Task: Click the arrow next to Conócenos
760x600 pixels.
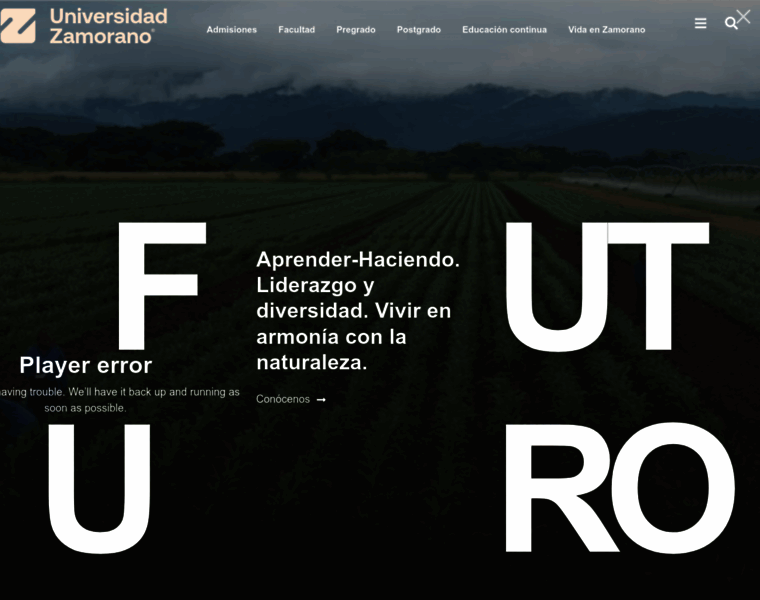Action: (321, 400)
